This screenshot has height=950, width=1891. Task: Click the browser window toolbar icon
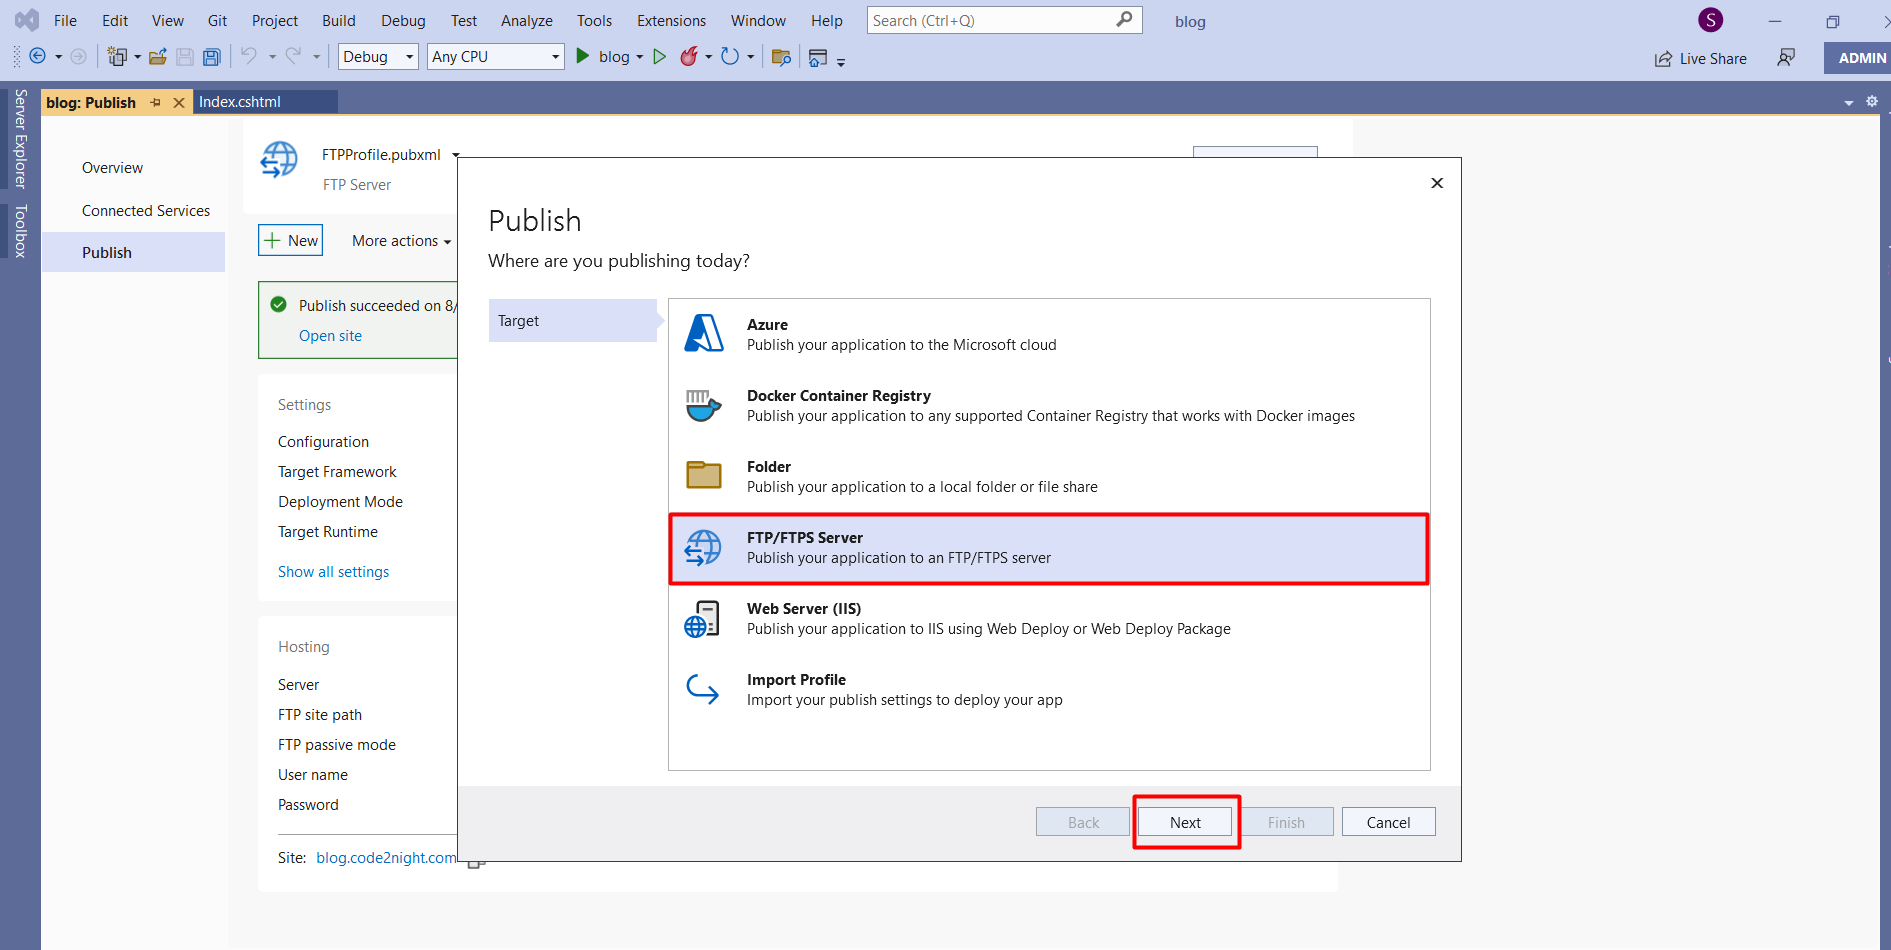click(818, 57)
